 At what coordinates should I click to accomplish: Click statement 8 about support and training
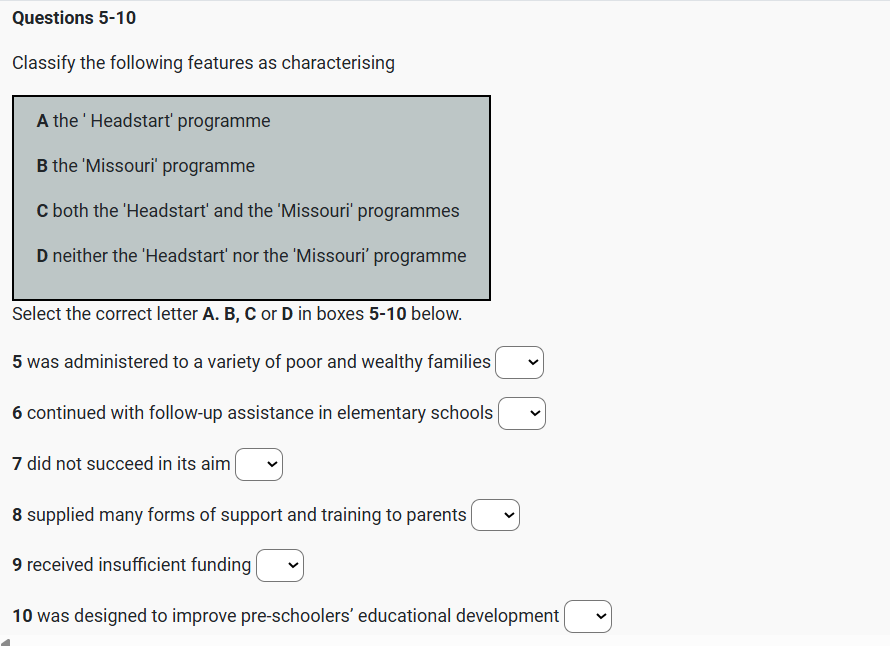(240, 515)
